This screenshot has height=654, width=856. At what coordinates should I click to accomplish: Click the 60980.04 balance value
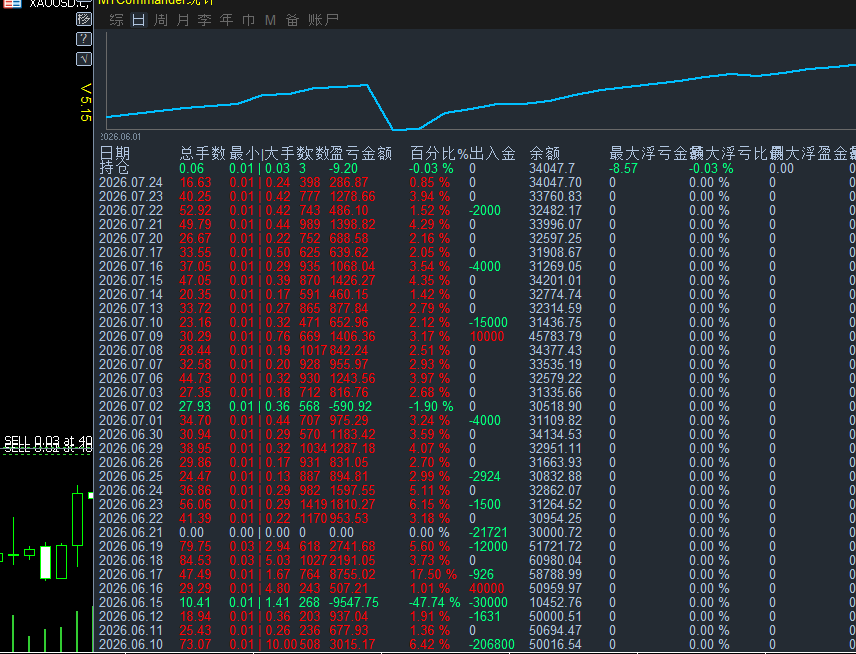[x=556, y=561]
